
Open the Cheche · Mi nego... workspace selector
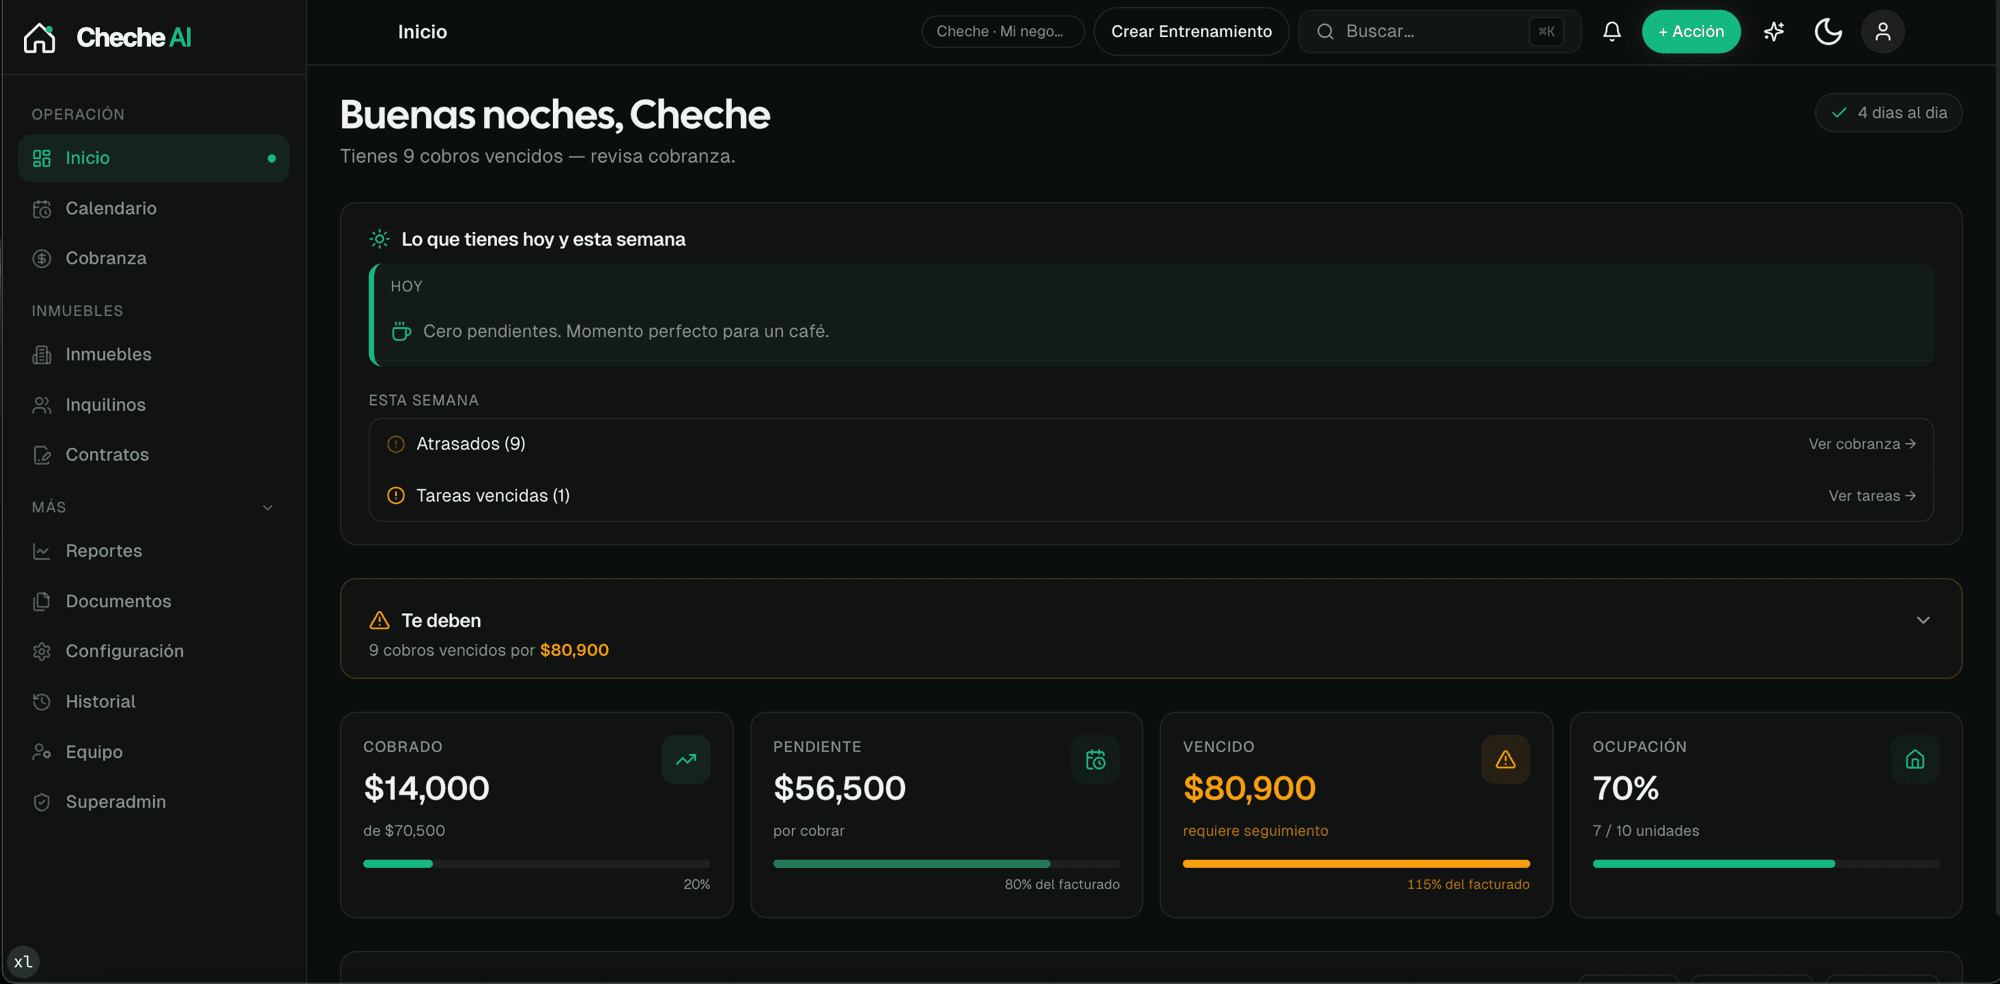1002,32
